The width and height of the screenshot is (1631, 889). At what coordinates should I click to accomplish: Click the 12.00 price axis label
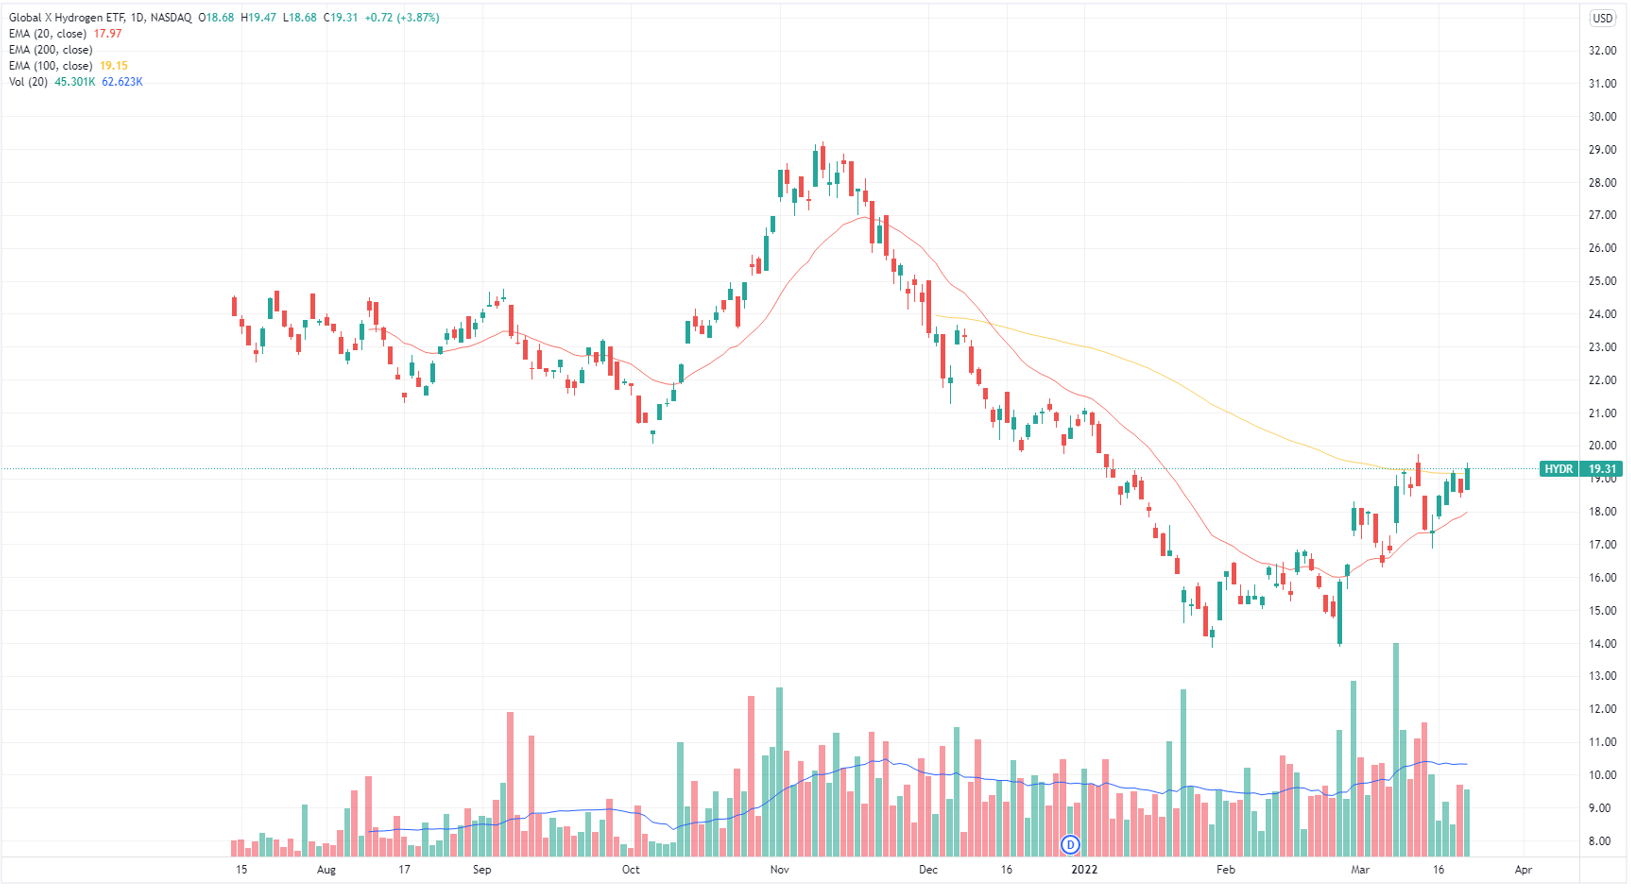(1602, 709)
